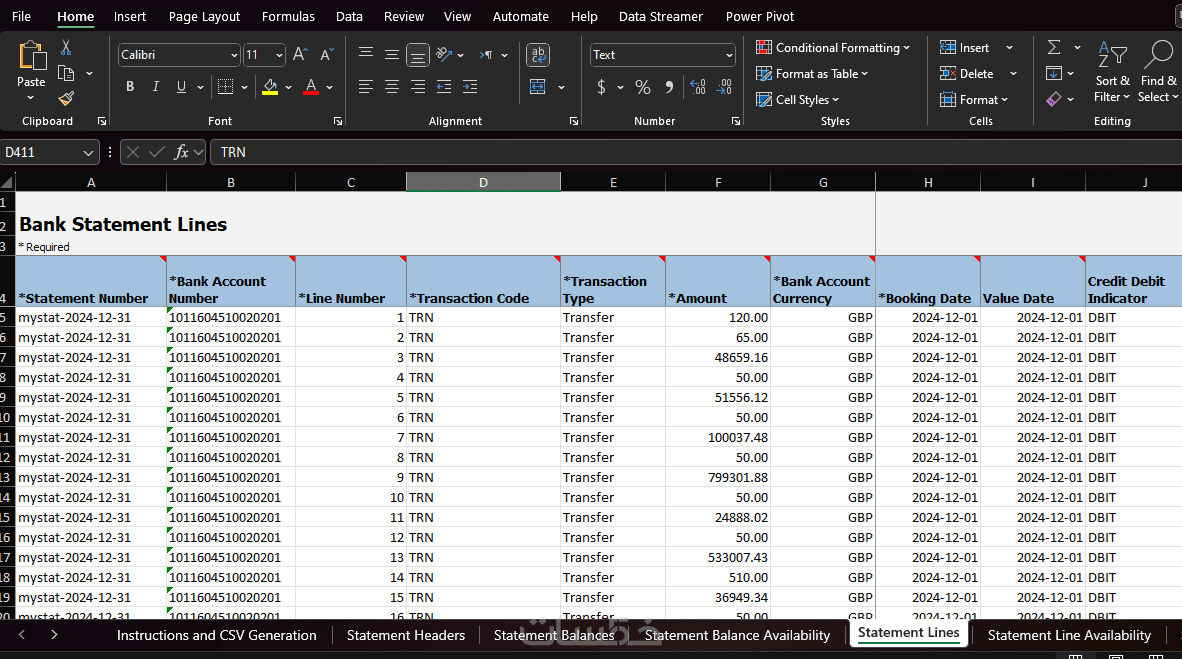Viewport: 1182px width, 659px height.
Task: Click the Increase Font Size icon
Action: tap(300, 55)
